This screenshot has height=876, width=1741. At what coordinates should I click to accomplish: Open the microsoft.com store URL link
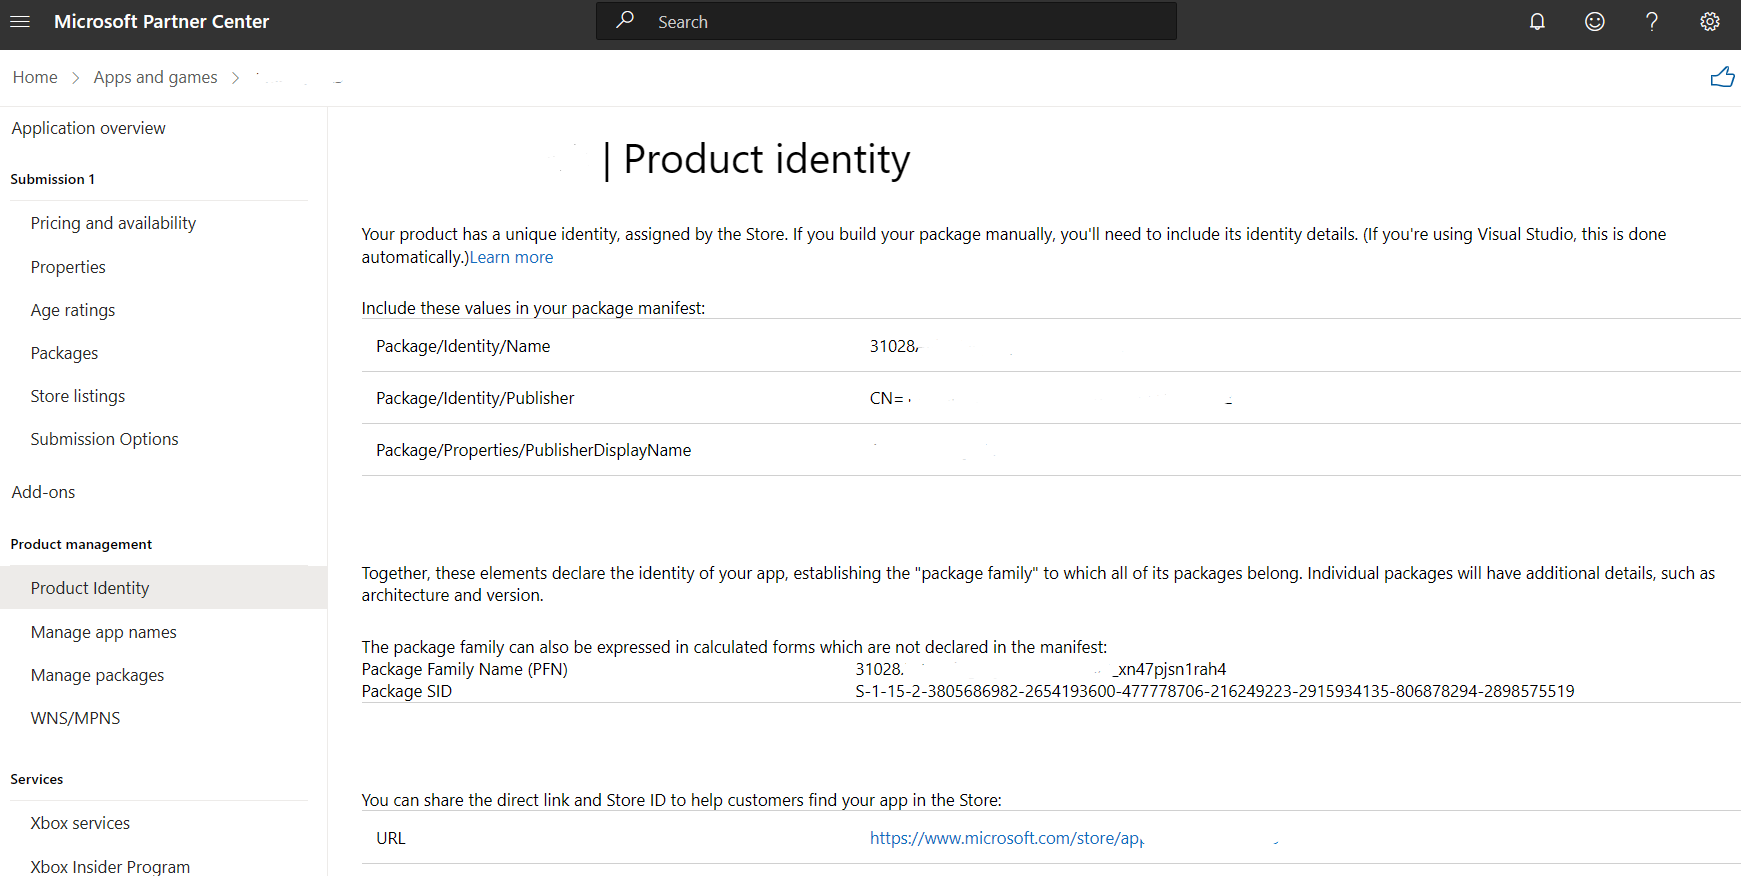(1007, 838)
